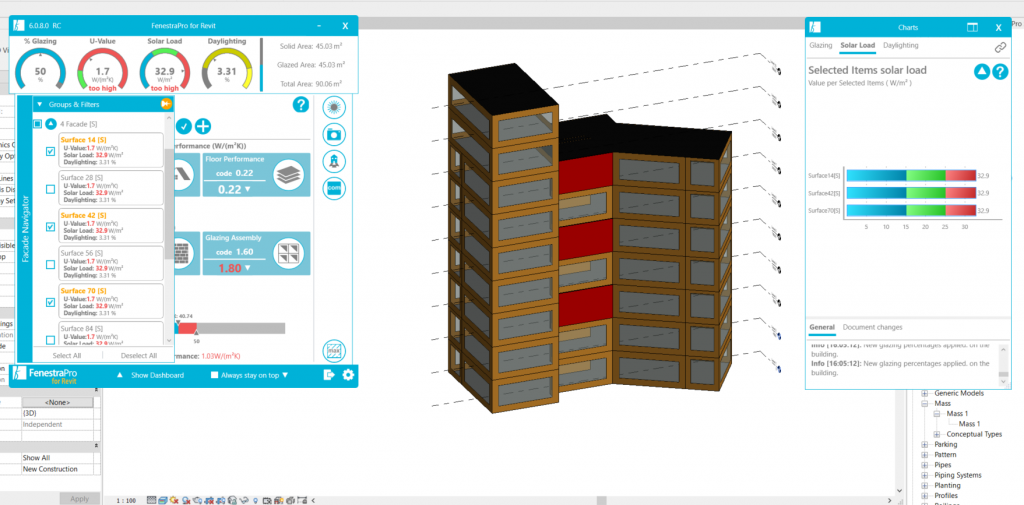Click the orange pin icon in Groups & Filters

point(166,104)
